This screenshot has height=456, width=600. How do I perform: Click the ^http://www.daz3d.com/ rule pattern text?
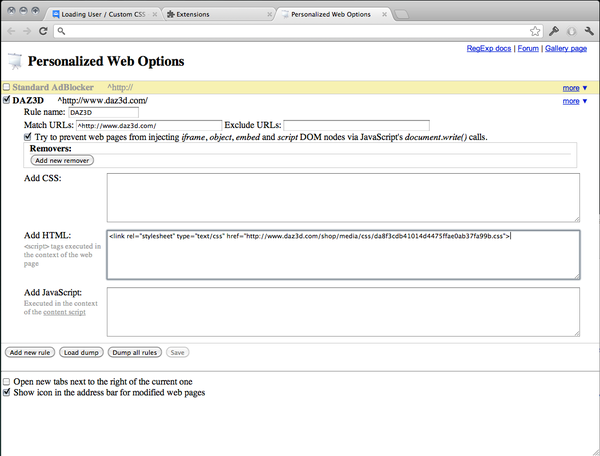click(103, 101)
